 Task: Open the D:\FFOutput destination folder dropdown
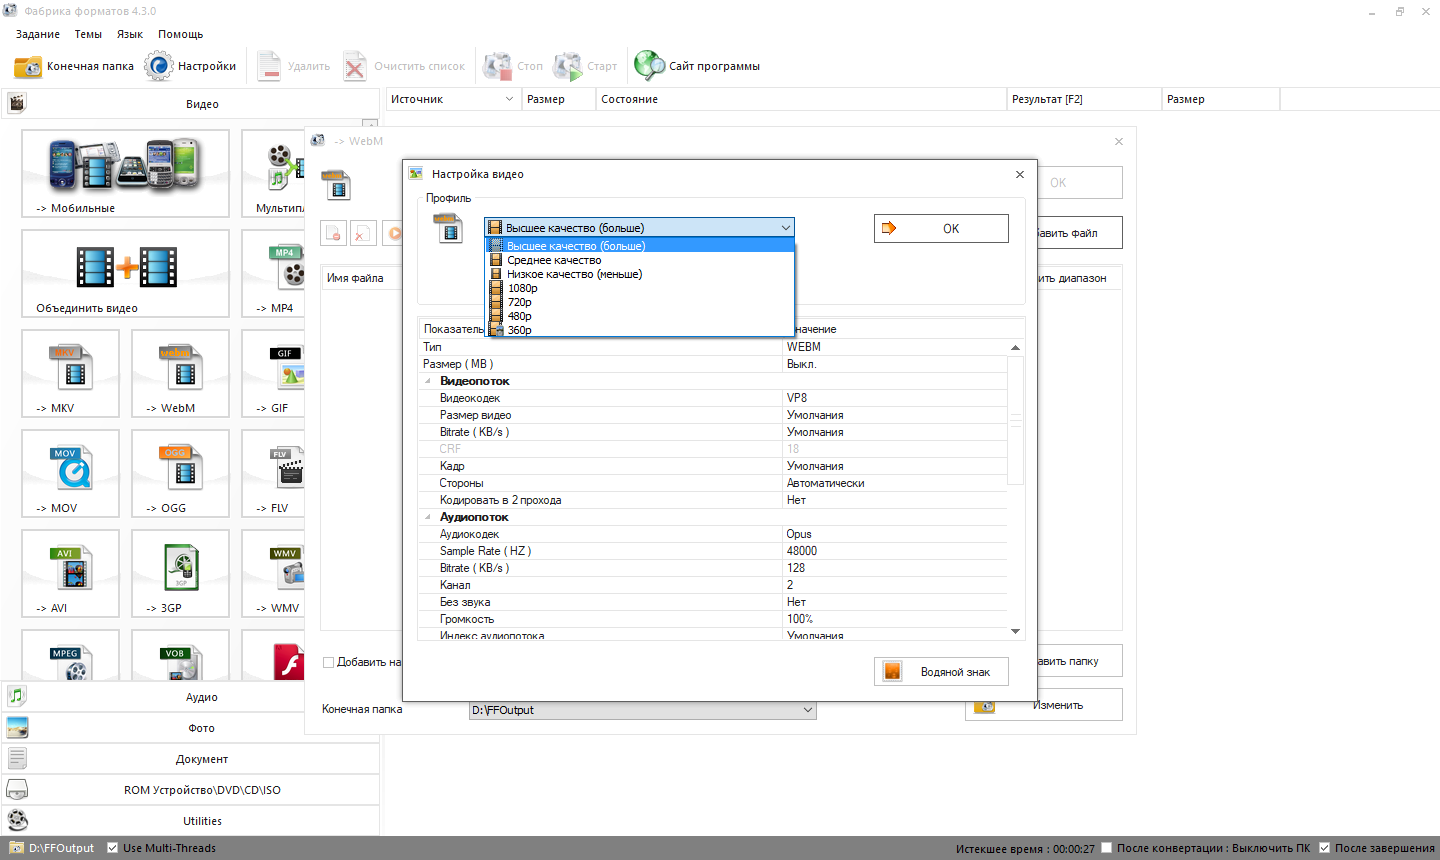[807, 710]
